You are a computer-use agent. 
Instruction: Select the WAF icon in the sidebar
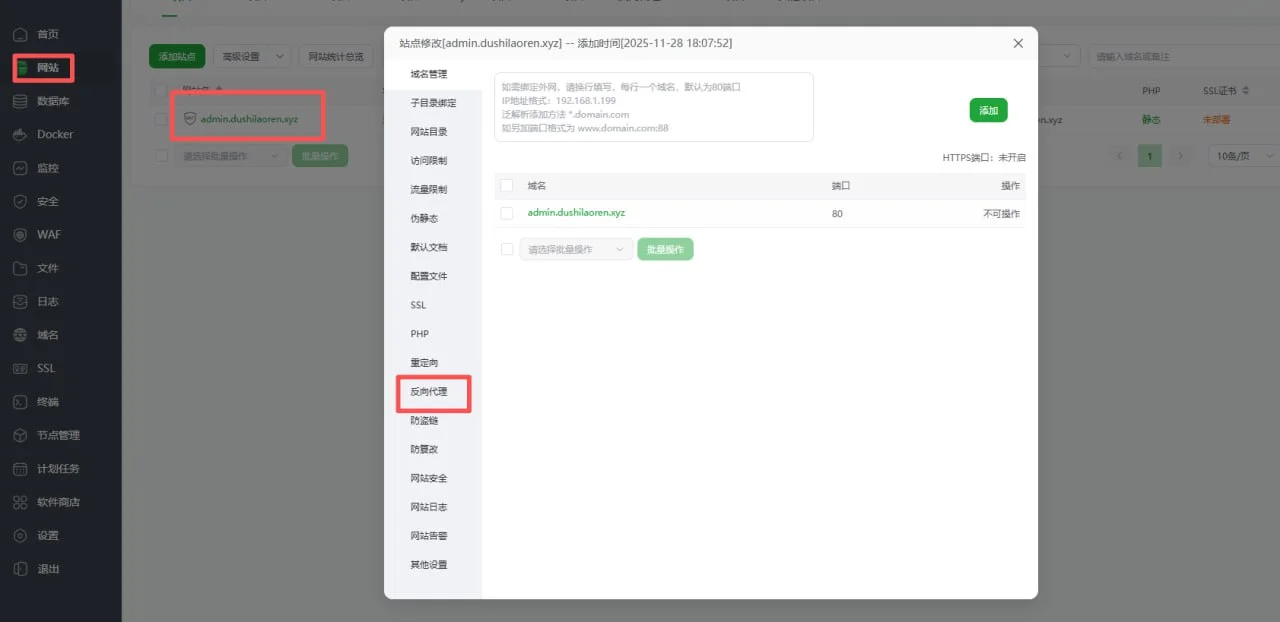pyautogui.click(x=20, y=235)
